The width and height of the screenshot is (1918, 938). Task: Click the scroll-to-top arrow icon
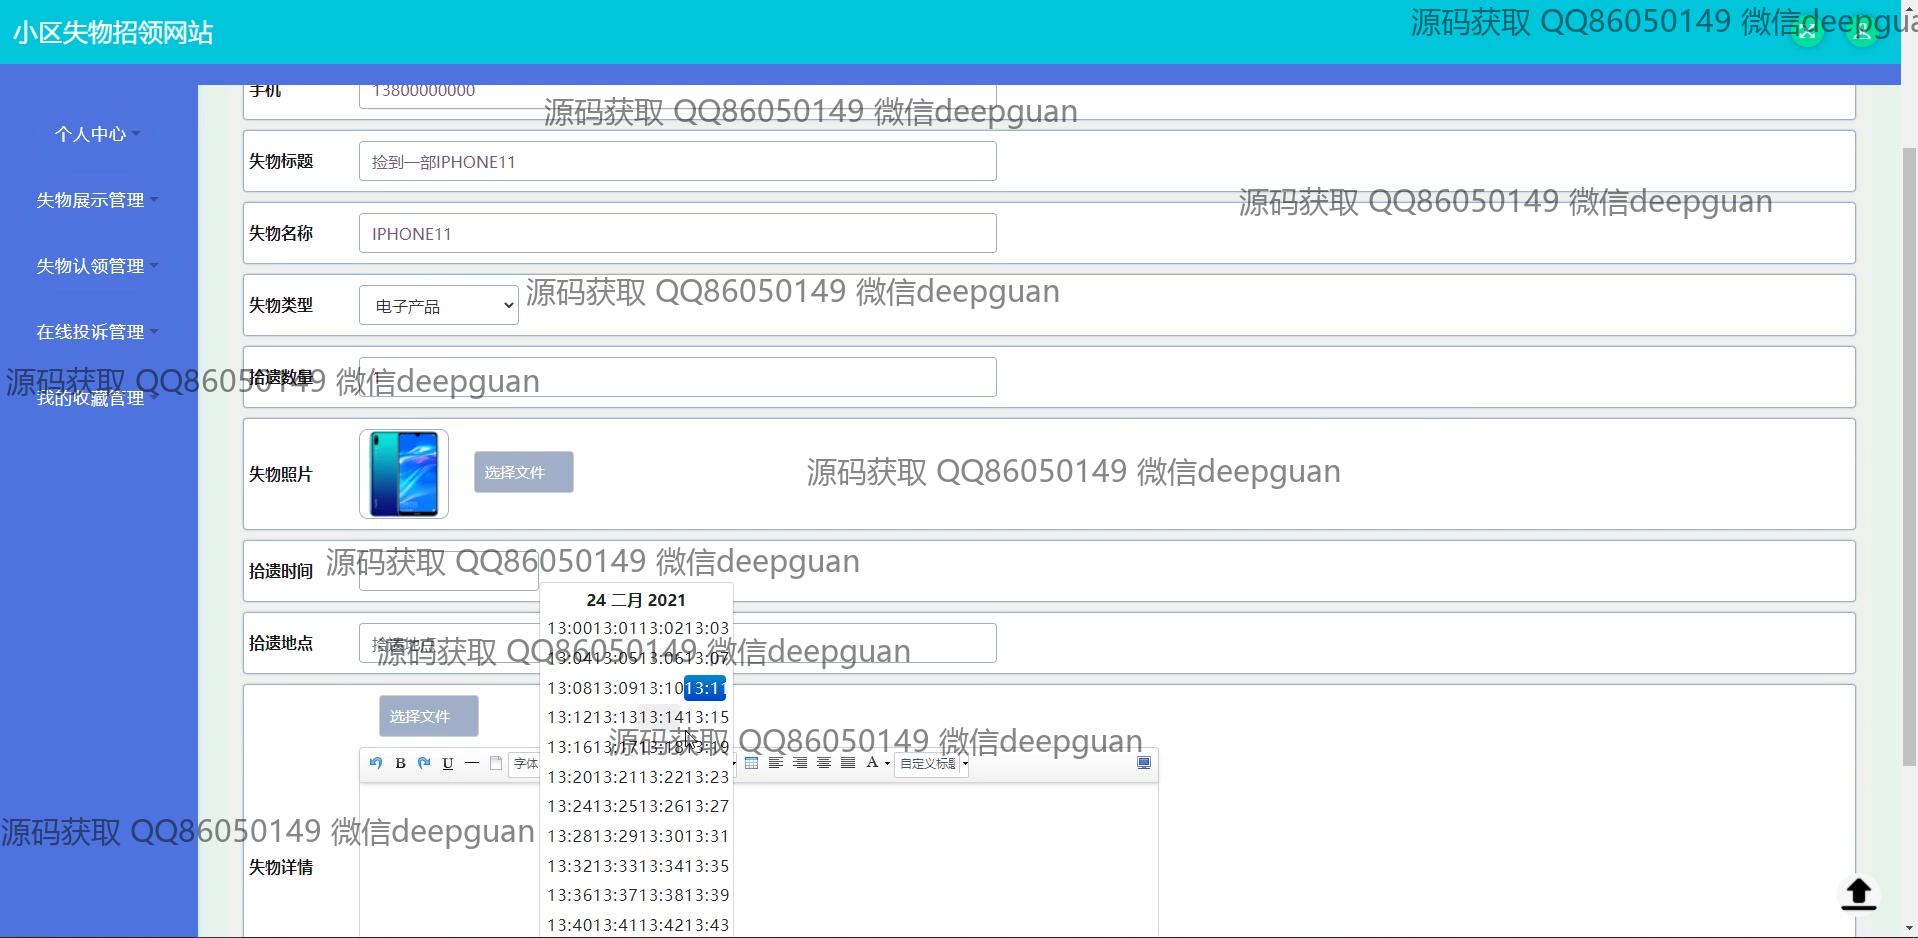(1859, 894)
